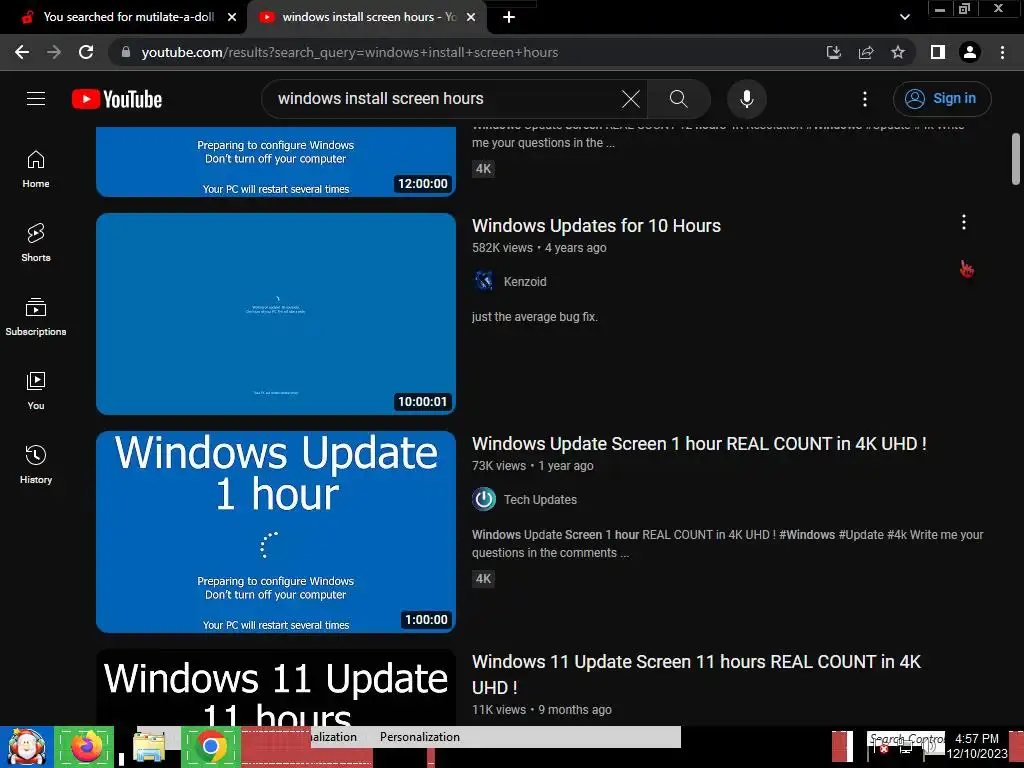Image resolution: width=1024 pixels, height=768 pixels.
Task: Visit the Kenzoid channel name
Action: click(525, 281)
